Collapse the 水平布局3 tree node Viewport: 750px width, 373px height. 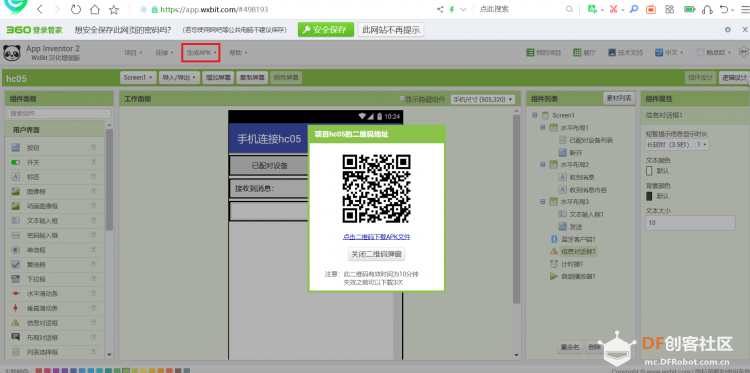point(543,201)
